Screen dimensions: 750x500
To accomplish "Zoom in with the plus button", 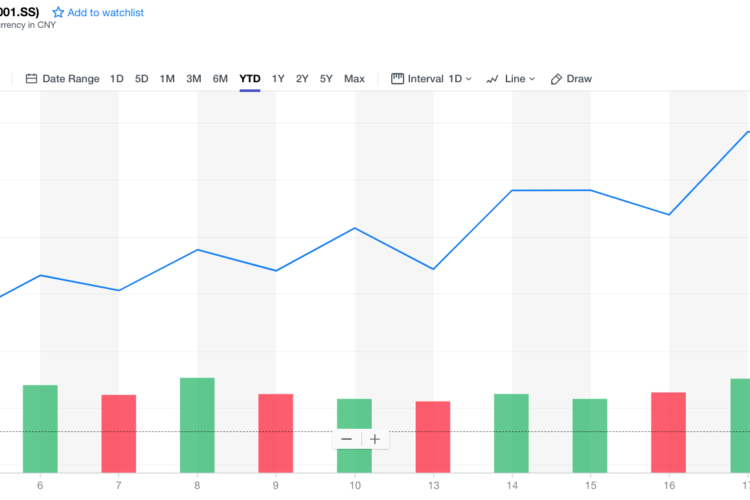I will coord(375,439).
